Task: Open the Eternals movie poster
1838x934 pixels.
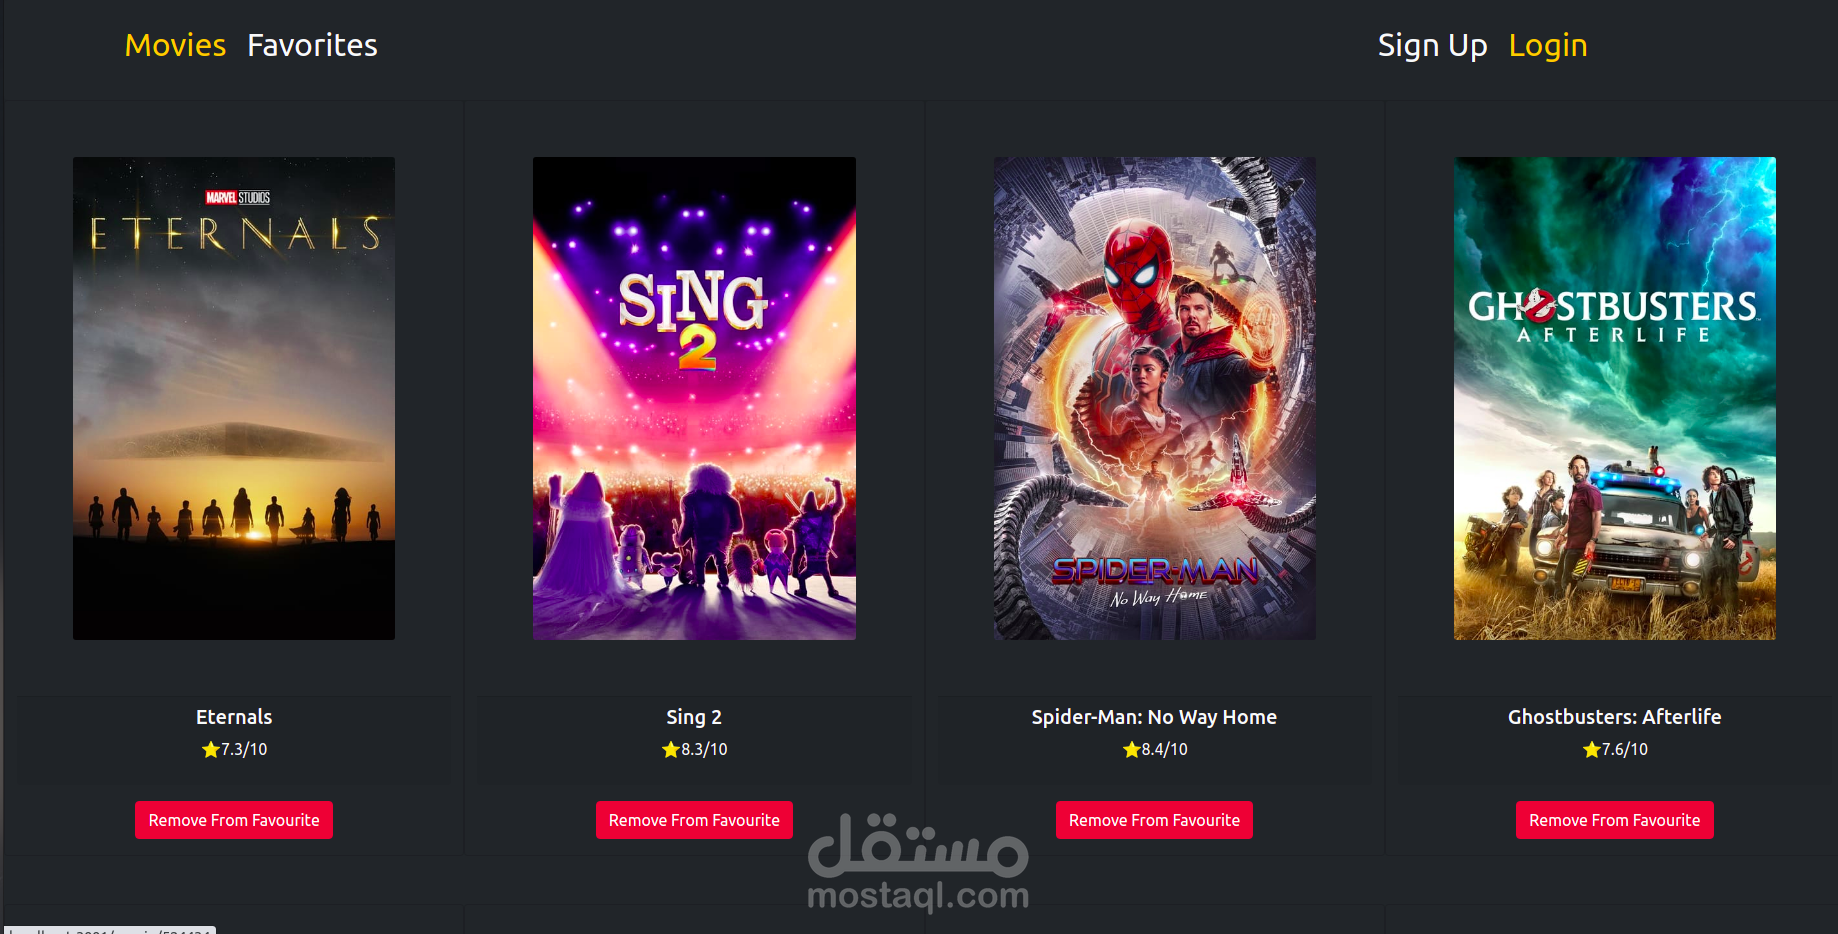Action: [234, 398]
